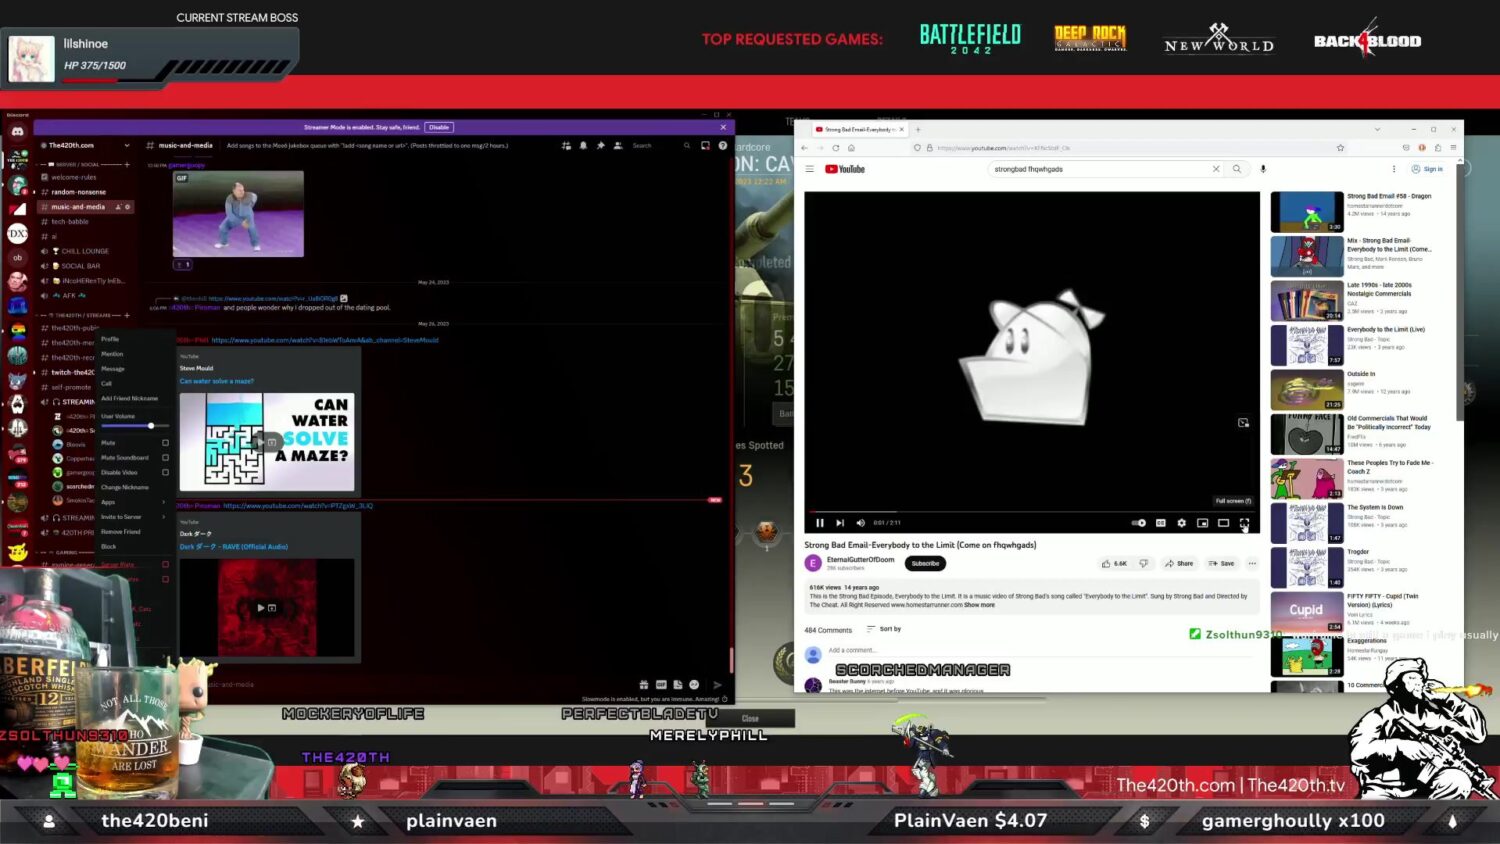Click the YouTube logo
Screen dimensions: 1500x844
845,169
